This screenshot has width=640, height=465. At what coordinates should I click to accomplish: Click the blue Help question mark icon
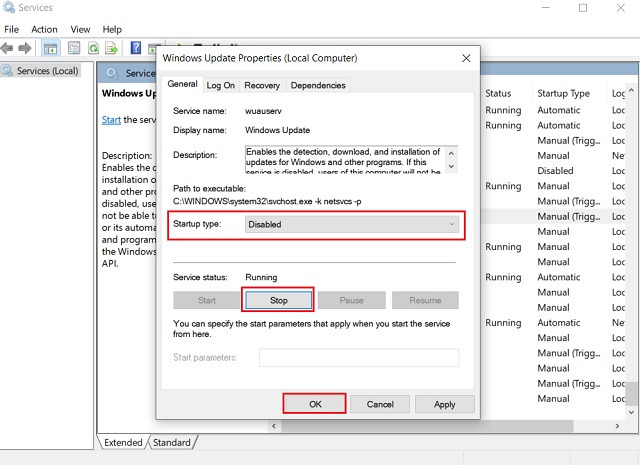(x=136, y=48)
